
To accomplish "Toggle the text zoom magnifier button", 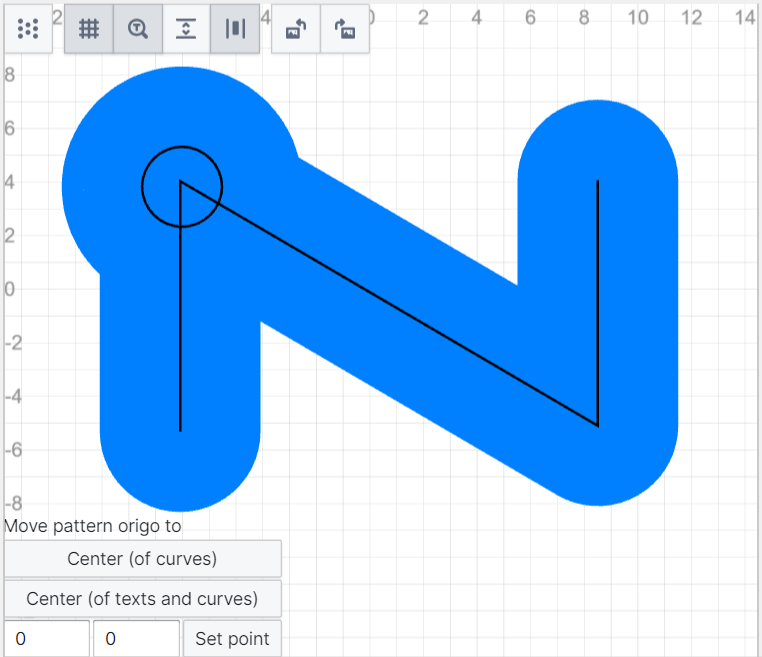I will [138, 29].
